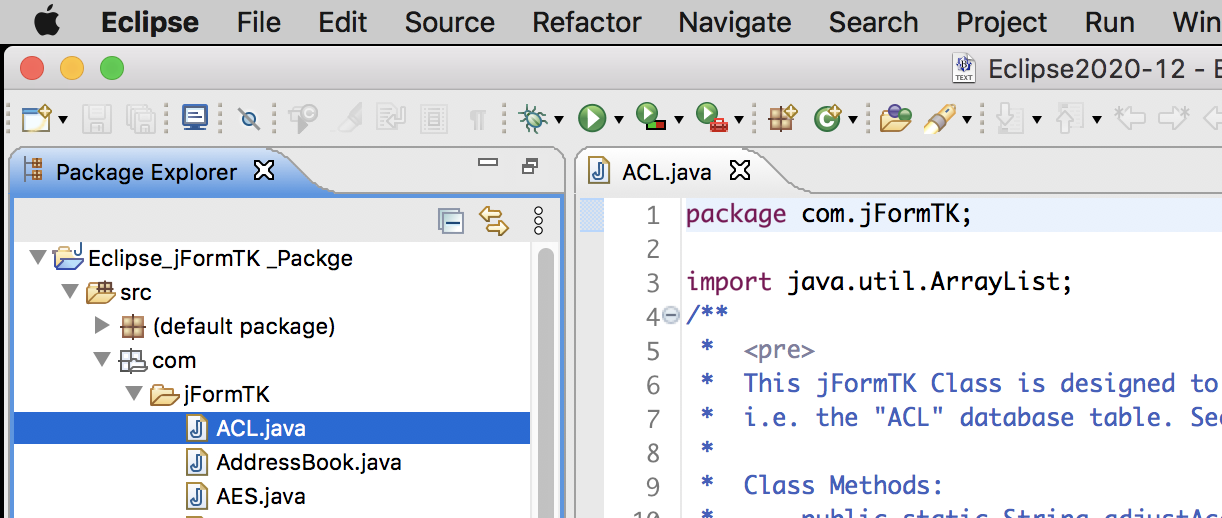This screenshot has width=1222, height=518.
Task: Open the Run button dropdown arrow
Action: coord(619,120)
